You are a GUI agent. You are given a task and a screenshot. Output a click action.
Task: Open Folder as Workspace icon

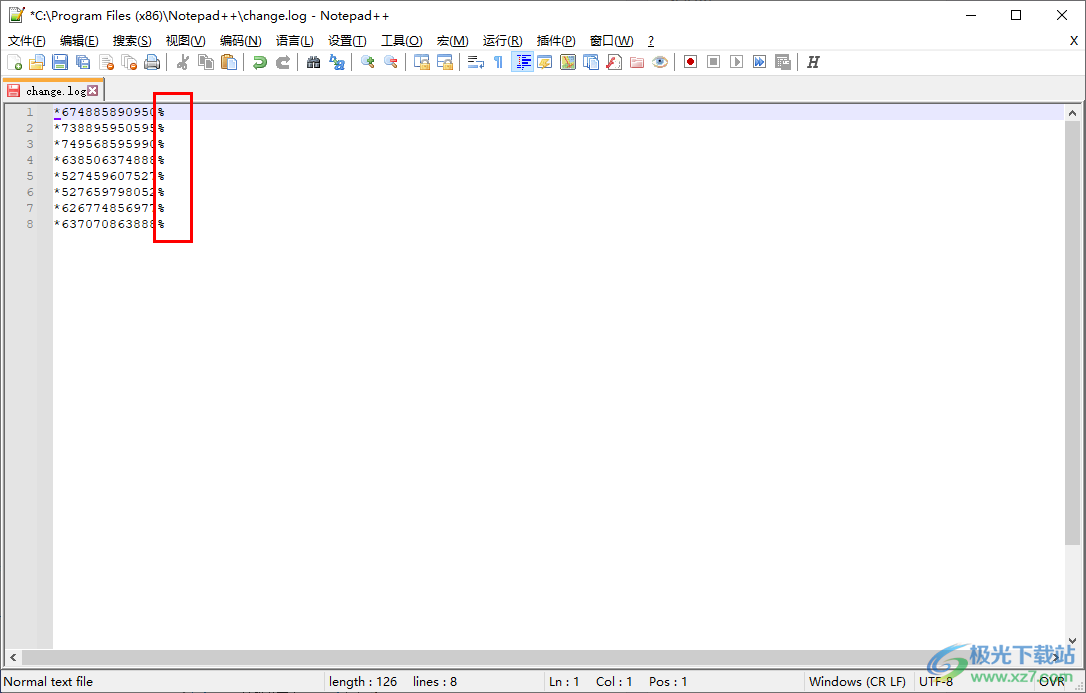point(637,62)
